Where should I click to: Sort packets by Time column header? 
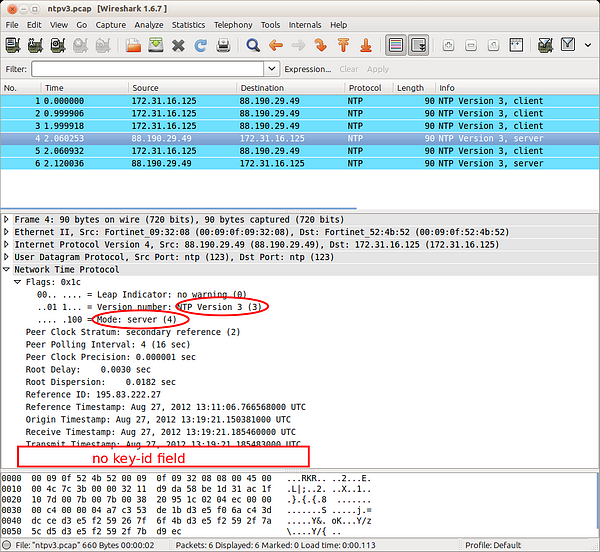tap(85, 88)
